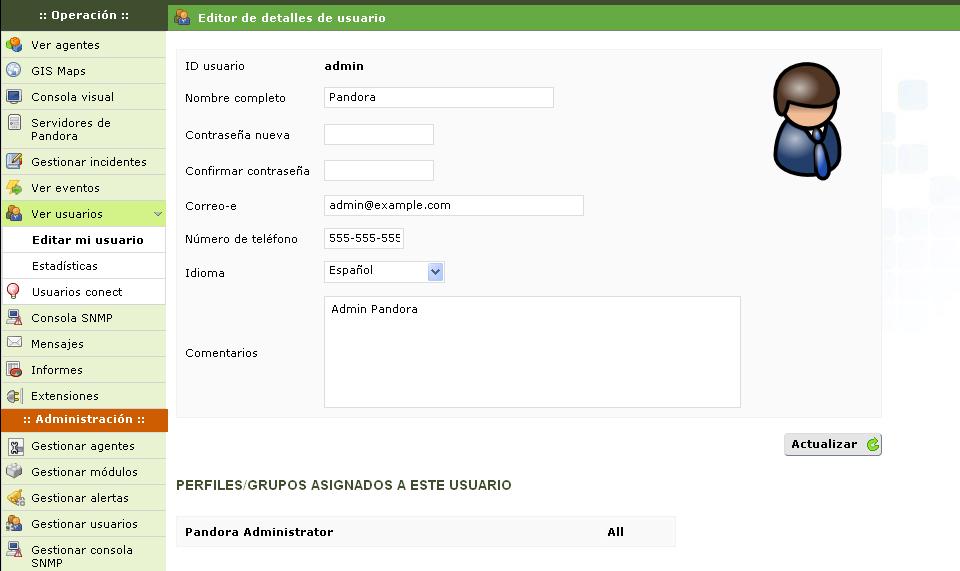Viewport: 960px width, 571px height.
Task: Open Usuarios conect submenu item
Action: 77,292
